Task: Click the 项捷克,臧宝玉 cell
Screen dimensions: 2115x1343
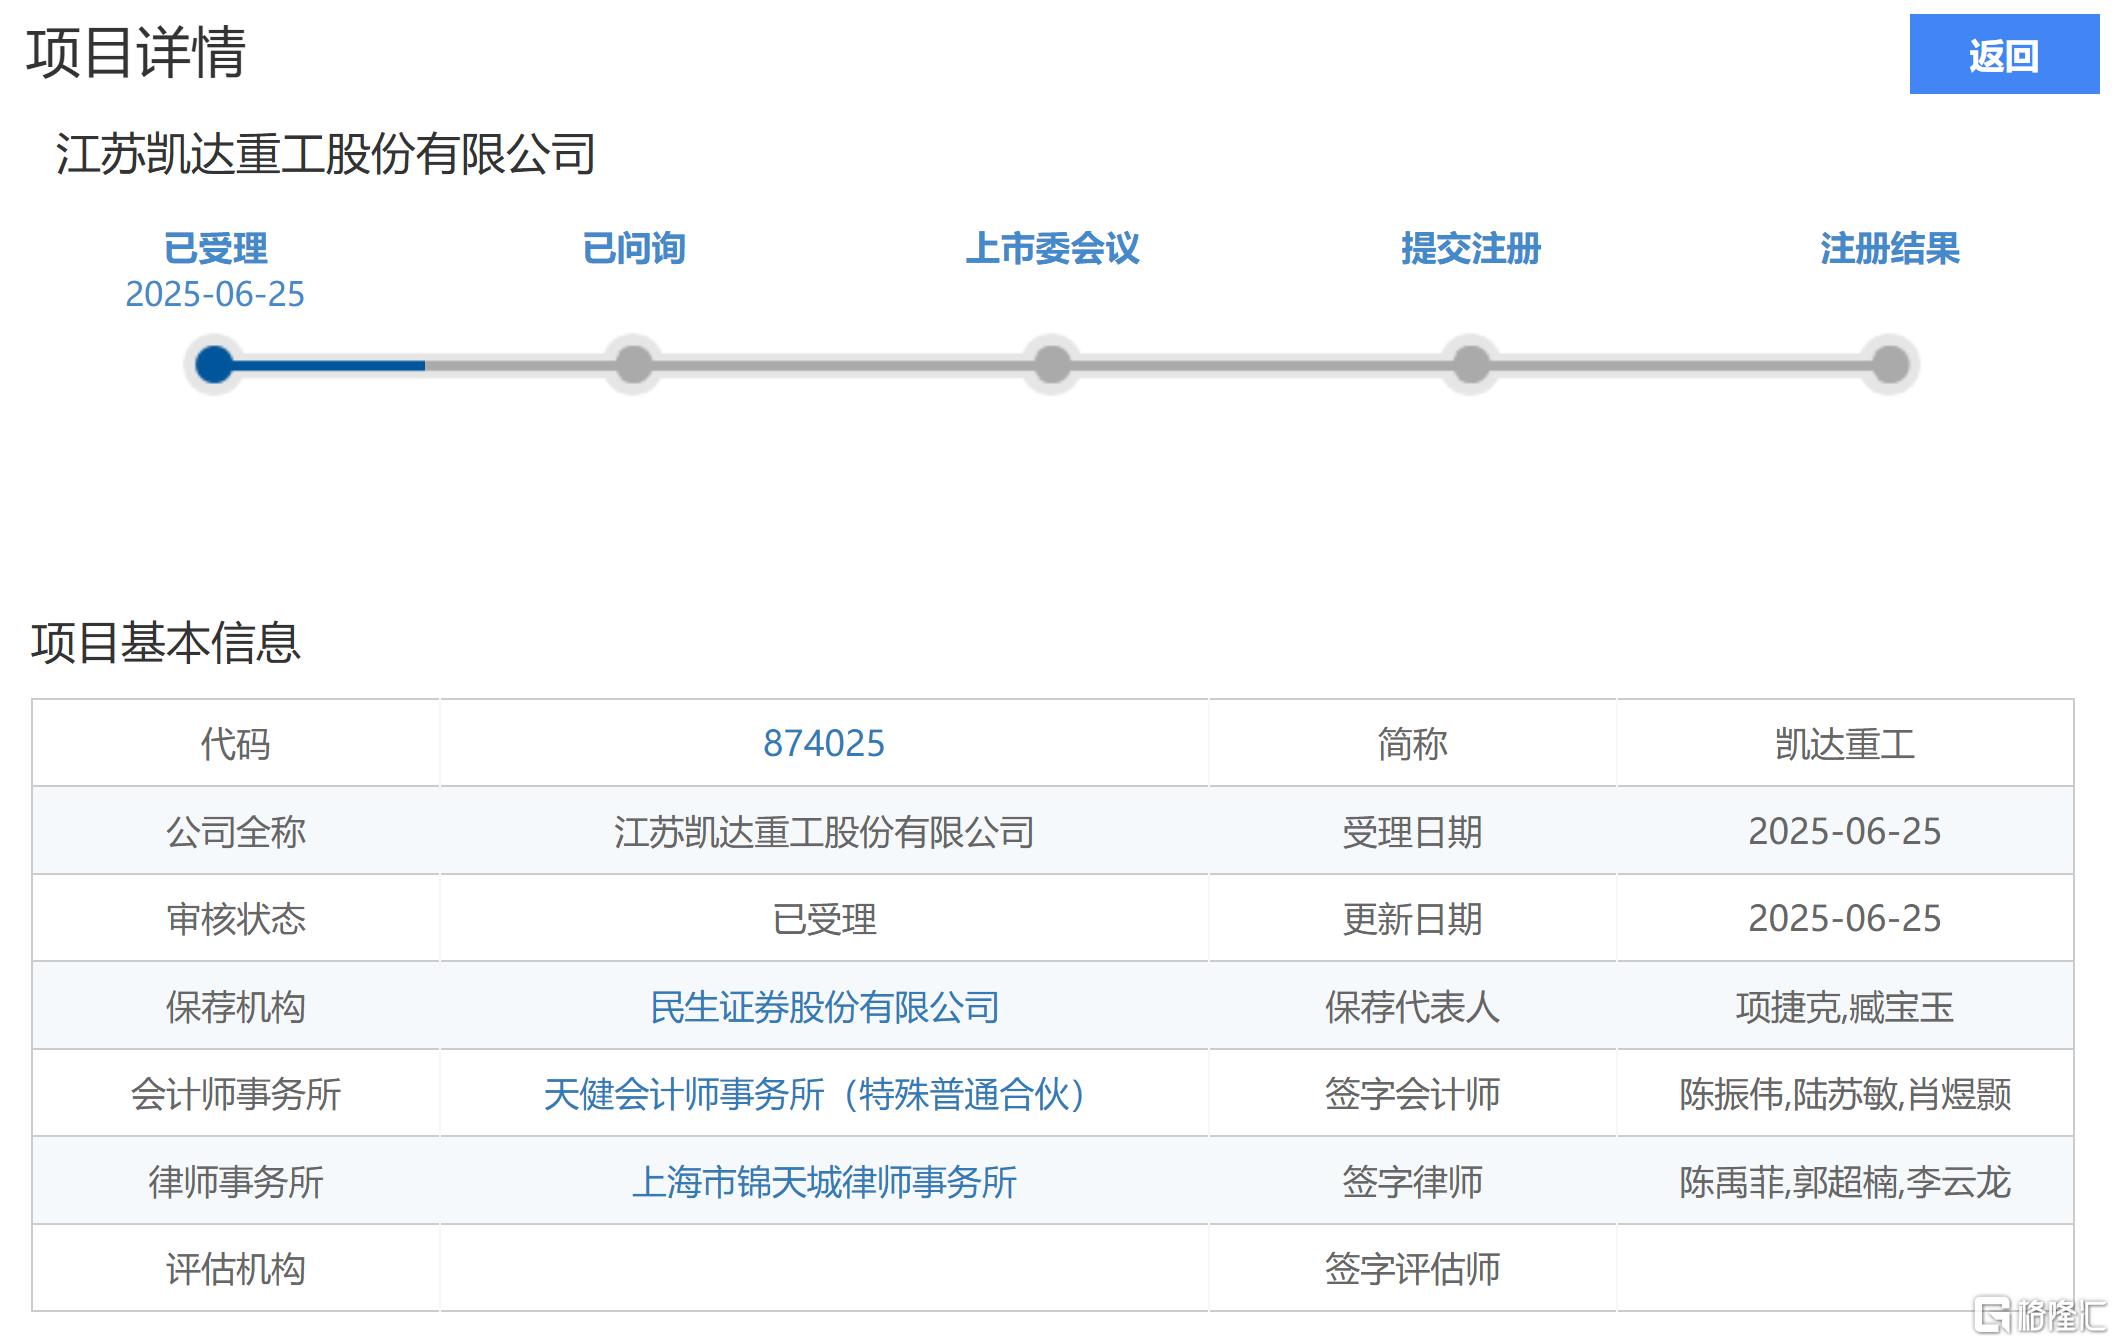Action: coord(1845,1006)
